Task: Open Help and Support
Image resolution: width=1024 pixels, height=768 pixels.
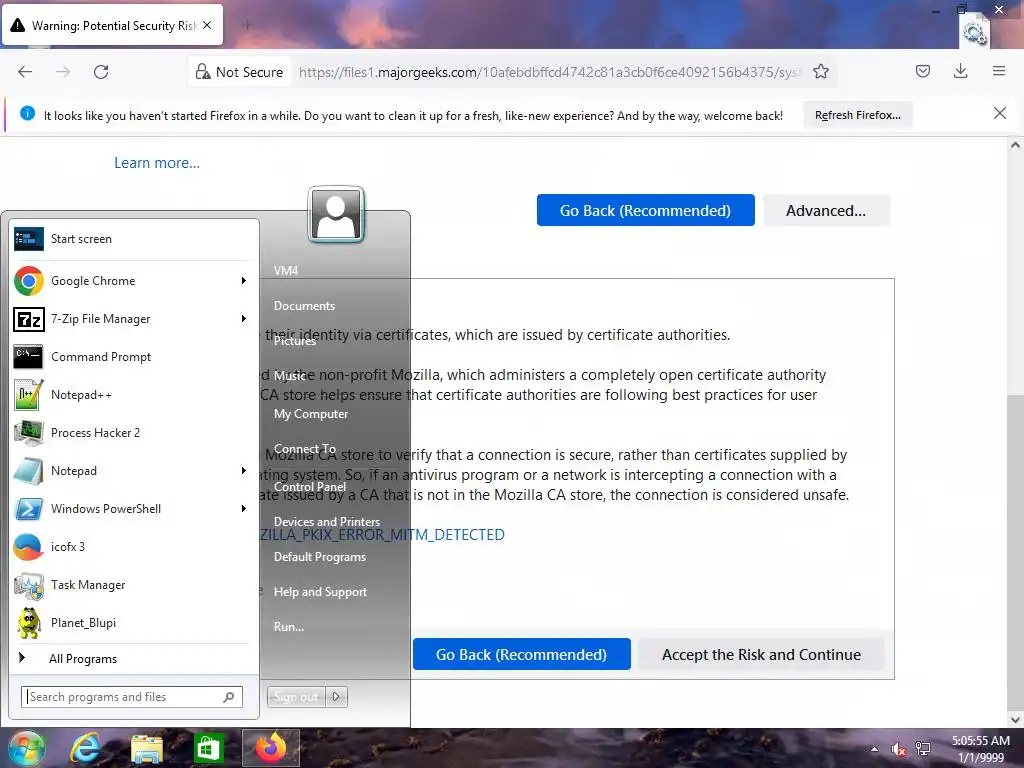Action: pos(321,592)
